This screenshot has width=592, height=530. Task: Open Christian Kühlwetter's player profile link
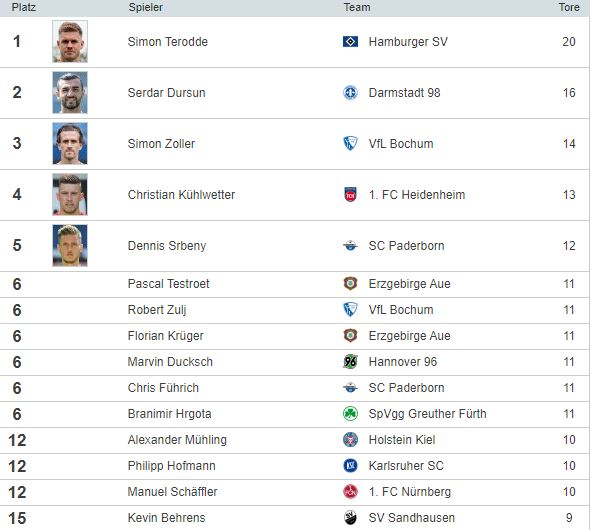pyautogui.click(x=181, y=195)
